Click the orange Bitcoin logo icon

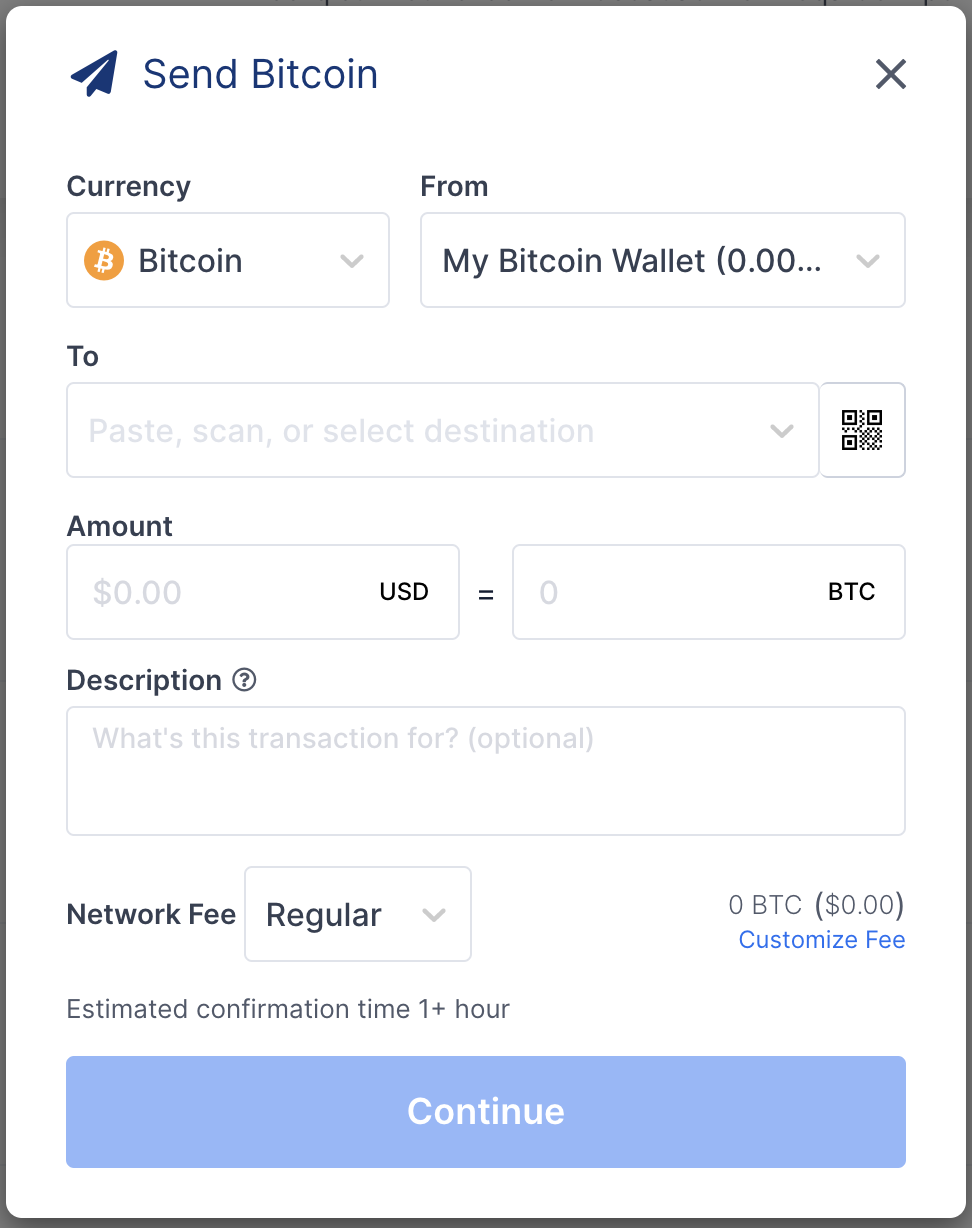click(104, 261)
